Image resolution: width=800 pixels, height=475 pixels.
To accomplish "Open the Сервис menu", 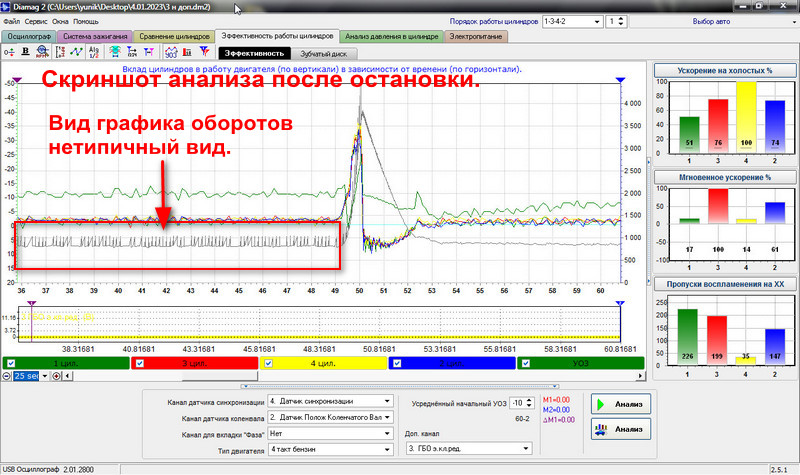I will click(36, 21).
